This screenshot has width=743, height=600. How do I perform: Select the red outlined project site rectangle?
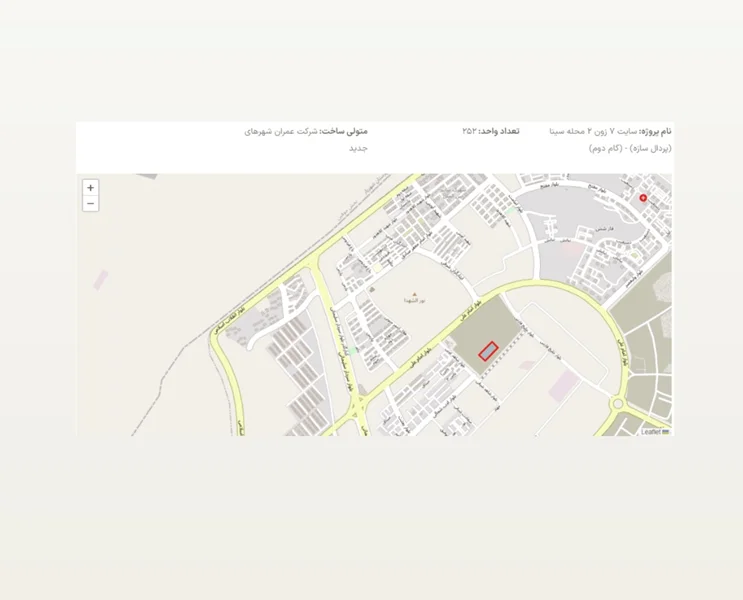point(488,351)
